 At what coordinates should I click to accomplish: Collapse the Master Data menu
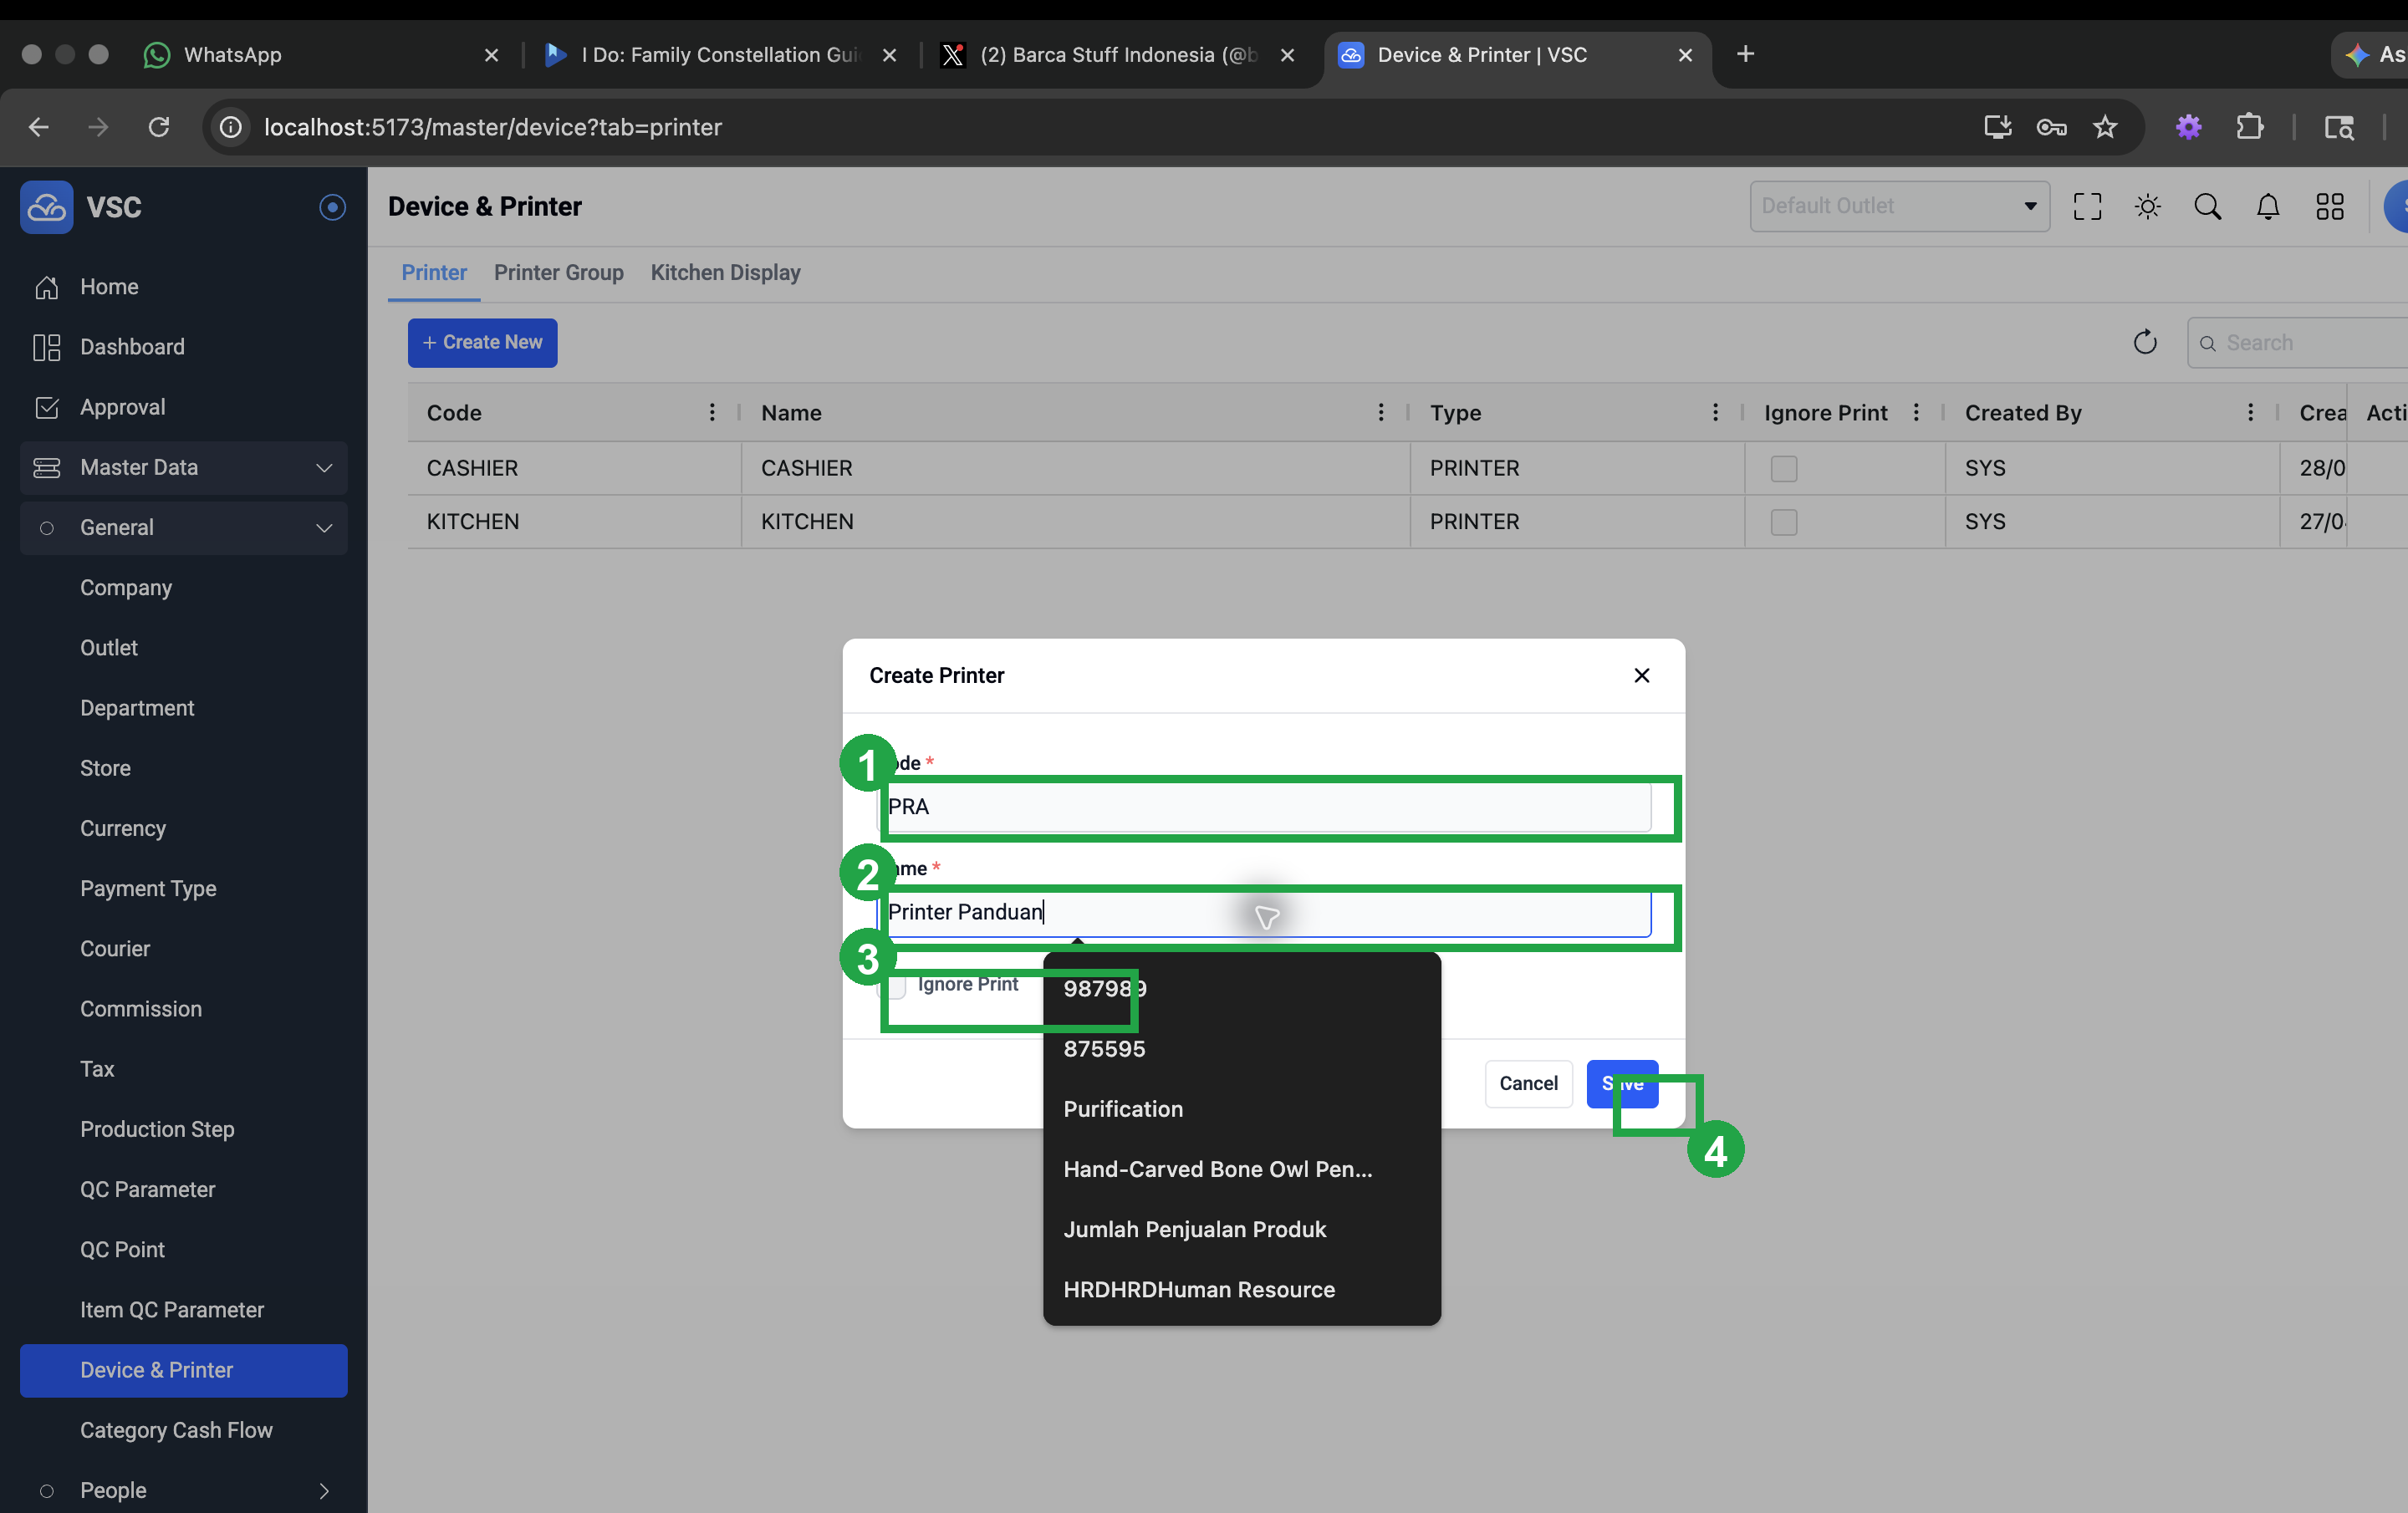tap(184, 467)
